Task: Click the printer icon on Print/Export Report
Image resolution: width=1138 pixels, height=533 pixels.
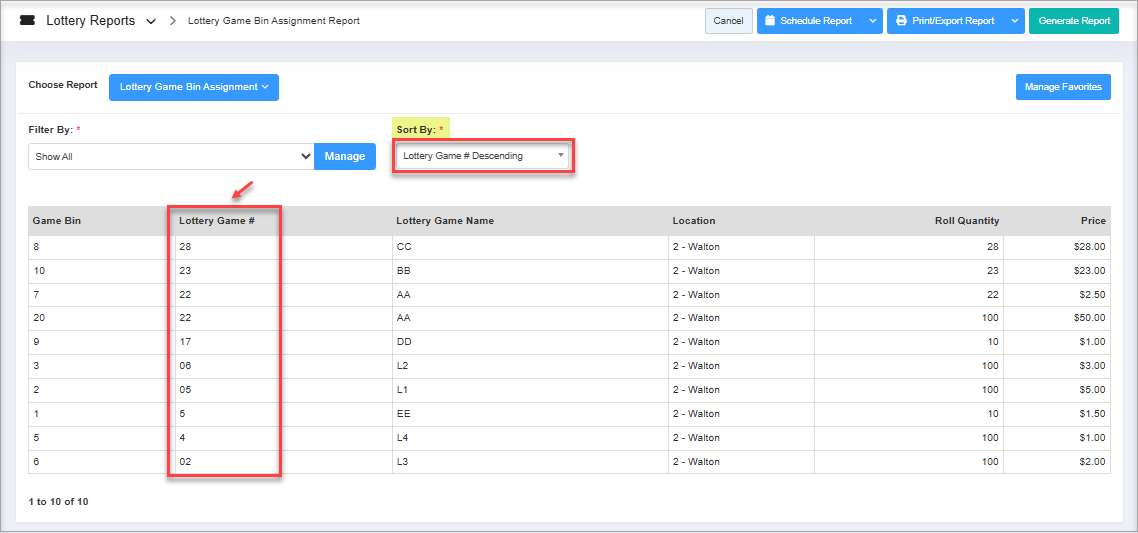Action: pos(901,21)
